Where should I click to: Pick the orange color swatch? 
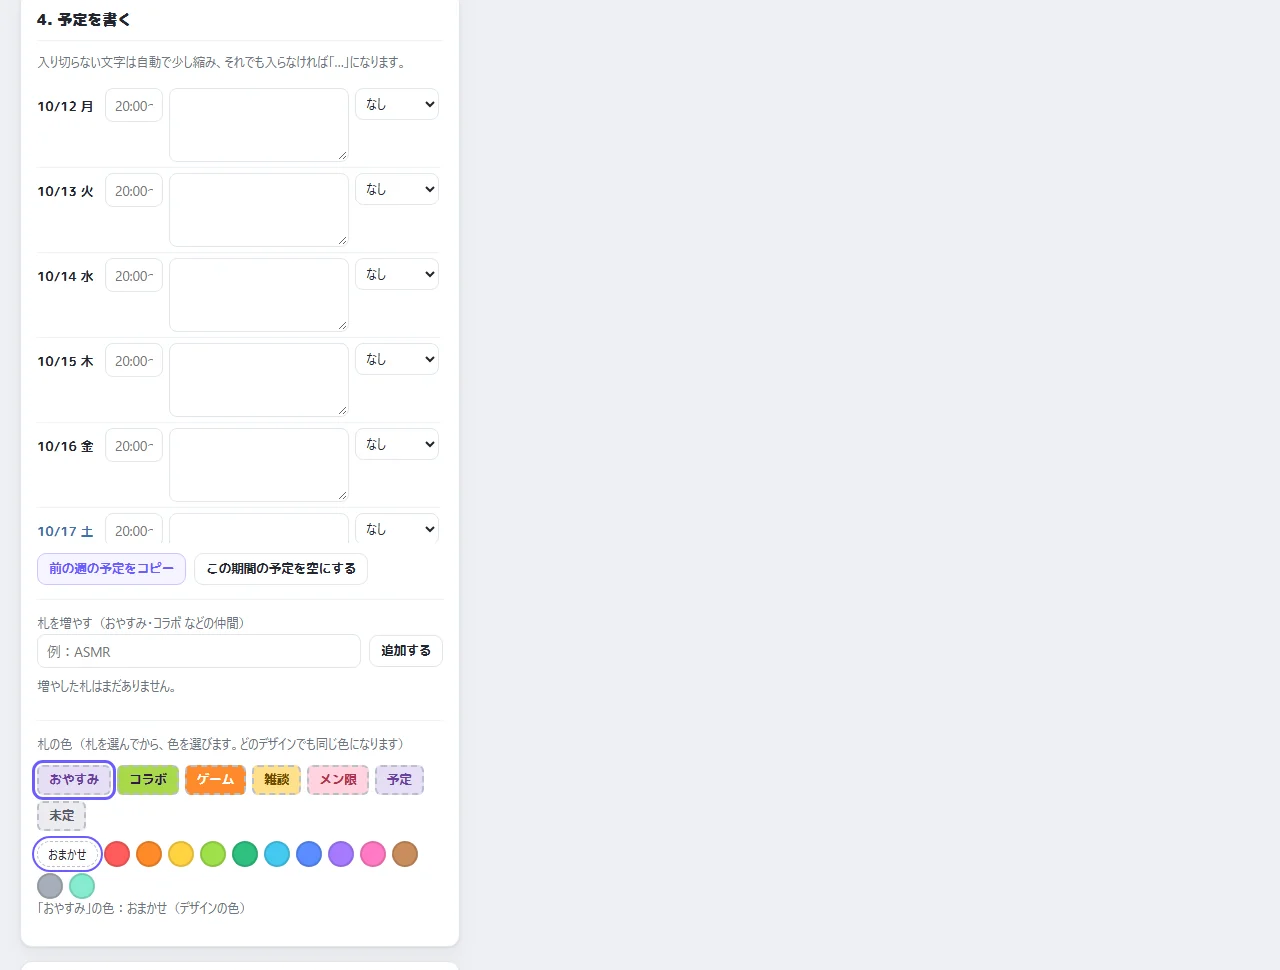(x=149, y=854)
